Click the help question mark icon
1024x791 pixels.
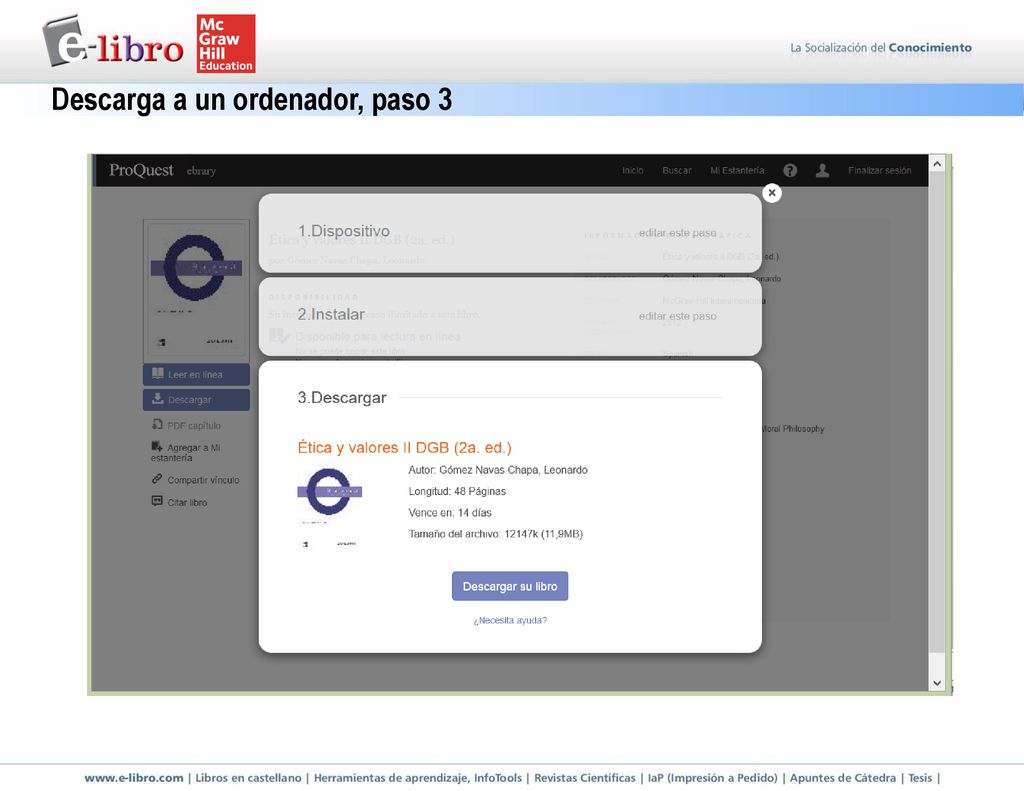point(790,170)
